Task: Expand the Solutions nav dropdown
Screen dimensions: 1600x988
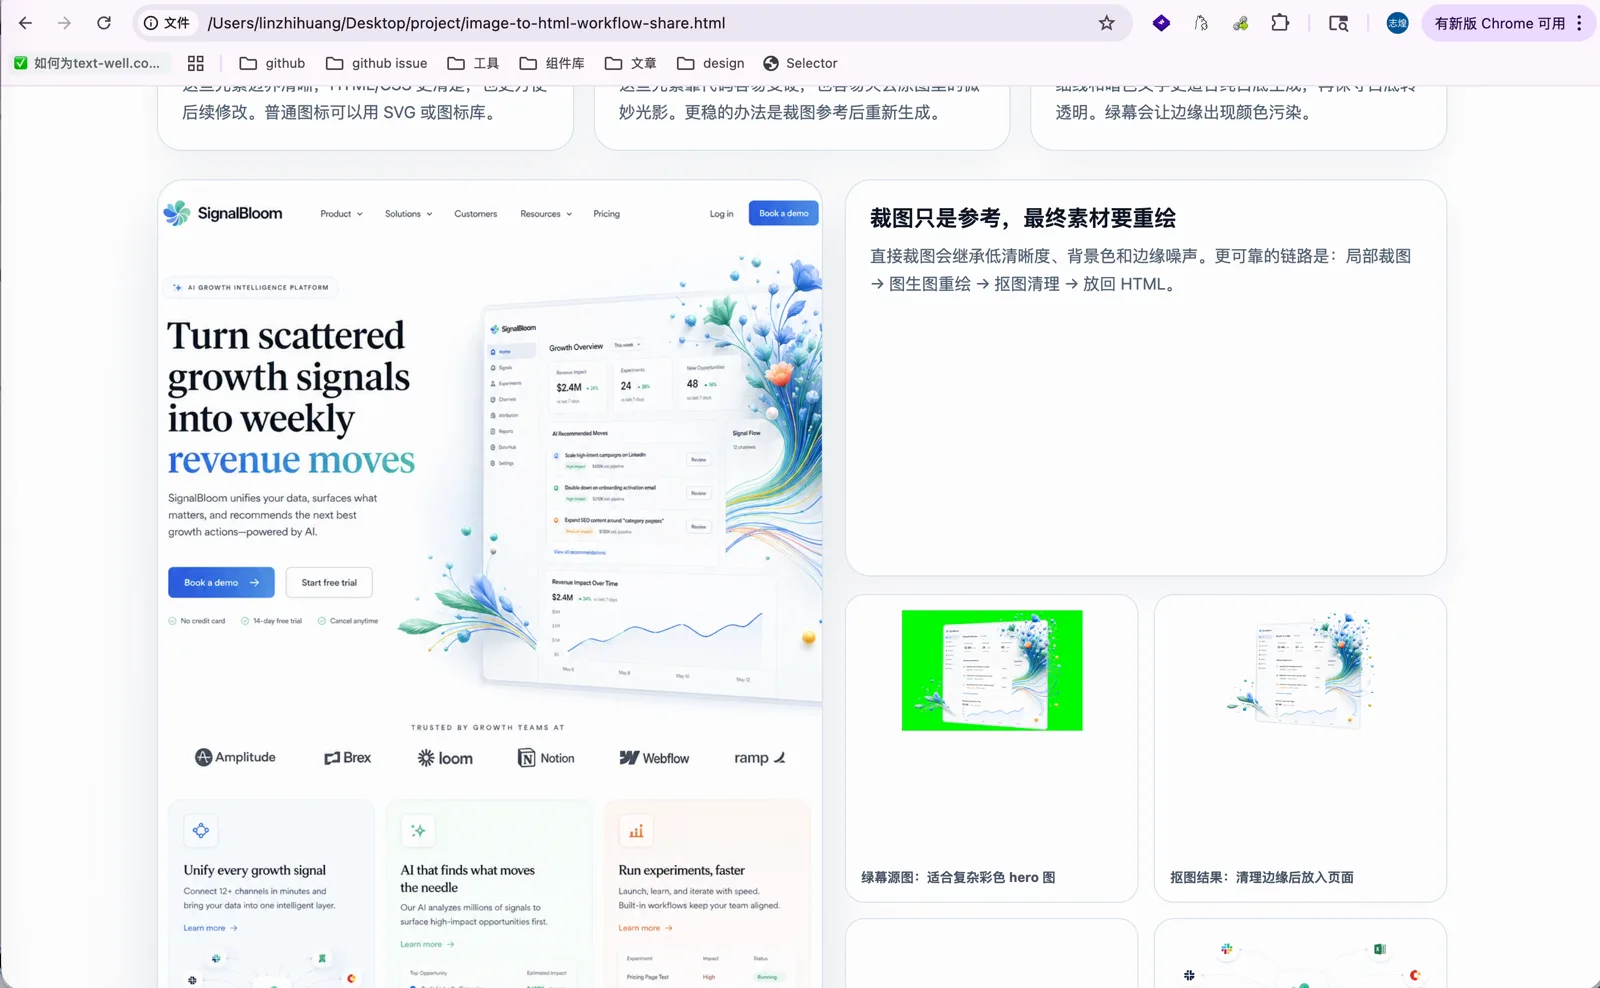Action: pos(408,214)
